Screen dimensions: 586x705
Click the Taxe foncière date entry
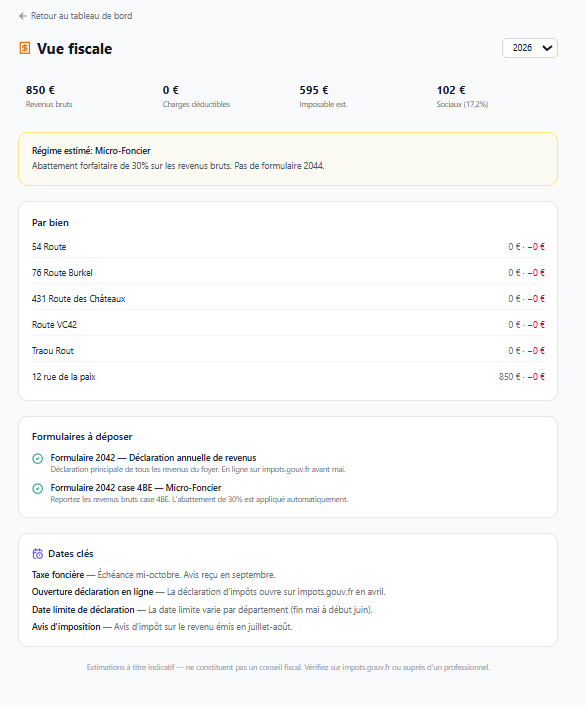click(153, 575)
